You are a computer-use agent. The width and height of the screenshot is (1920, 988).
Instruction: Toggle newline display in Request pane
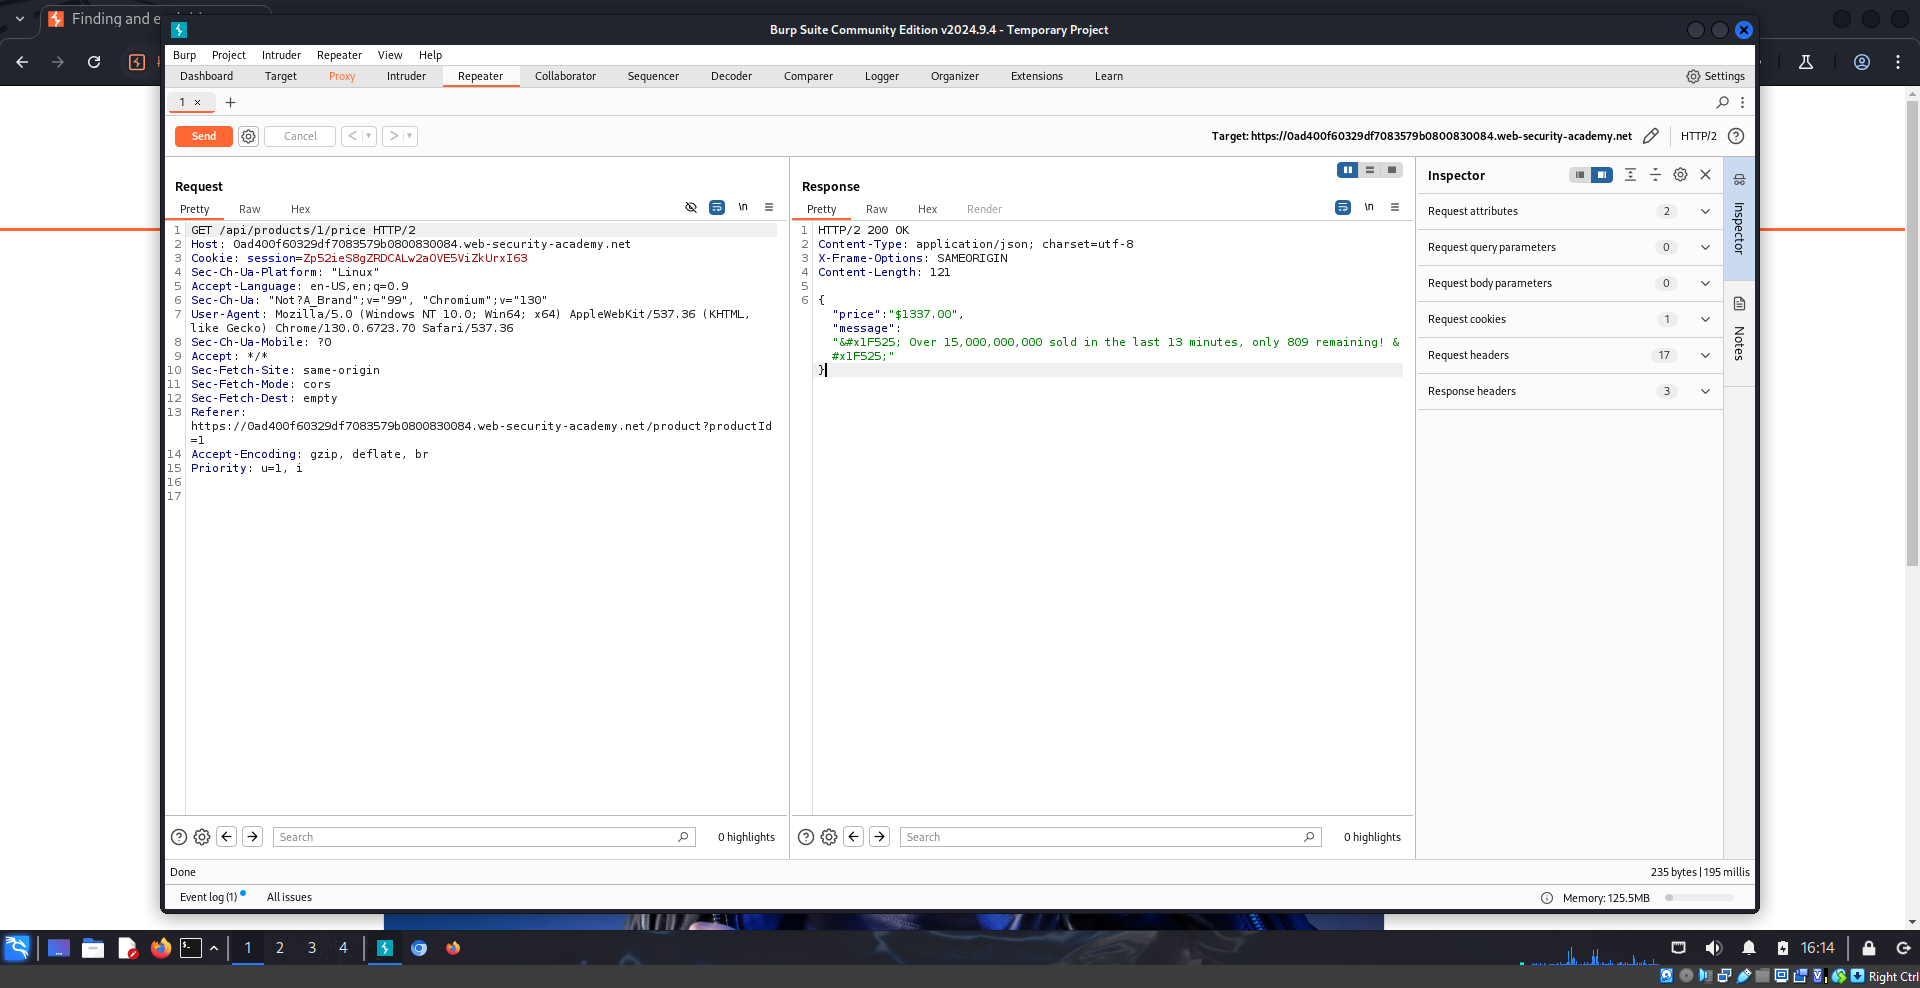(743, 207)
